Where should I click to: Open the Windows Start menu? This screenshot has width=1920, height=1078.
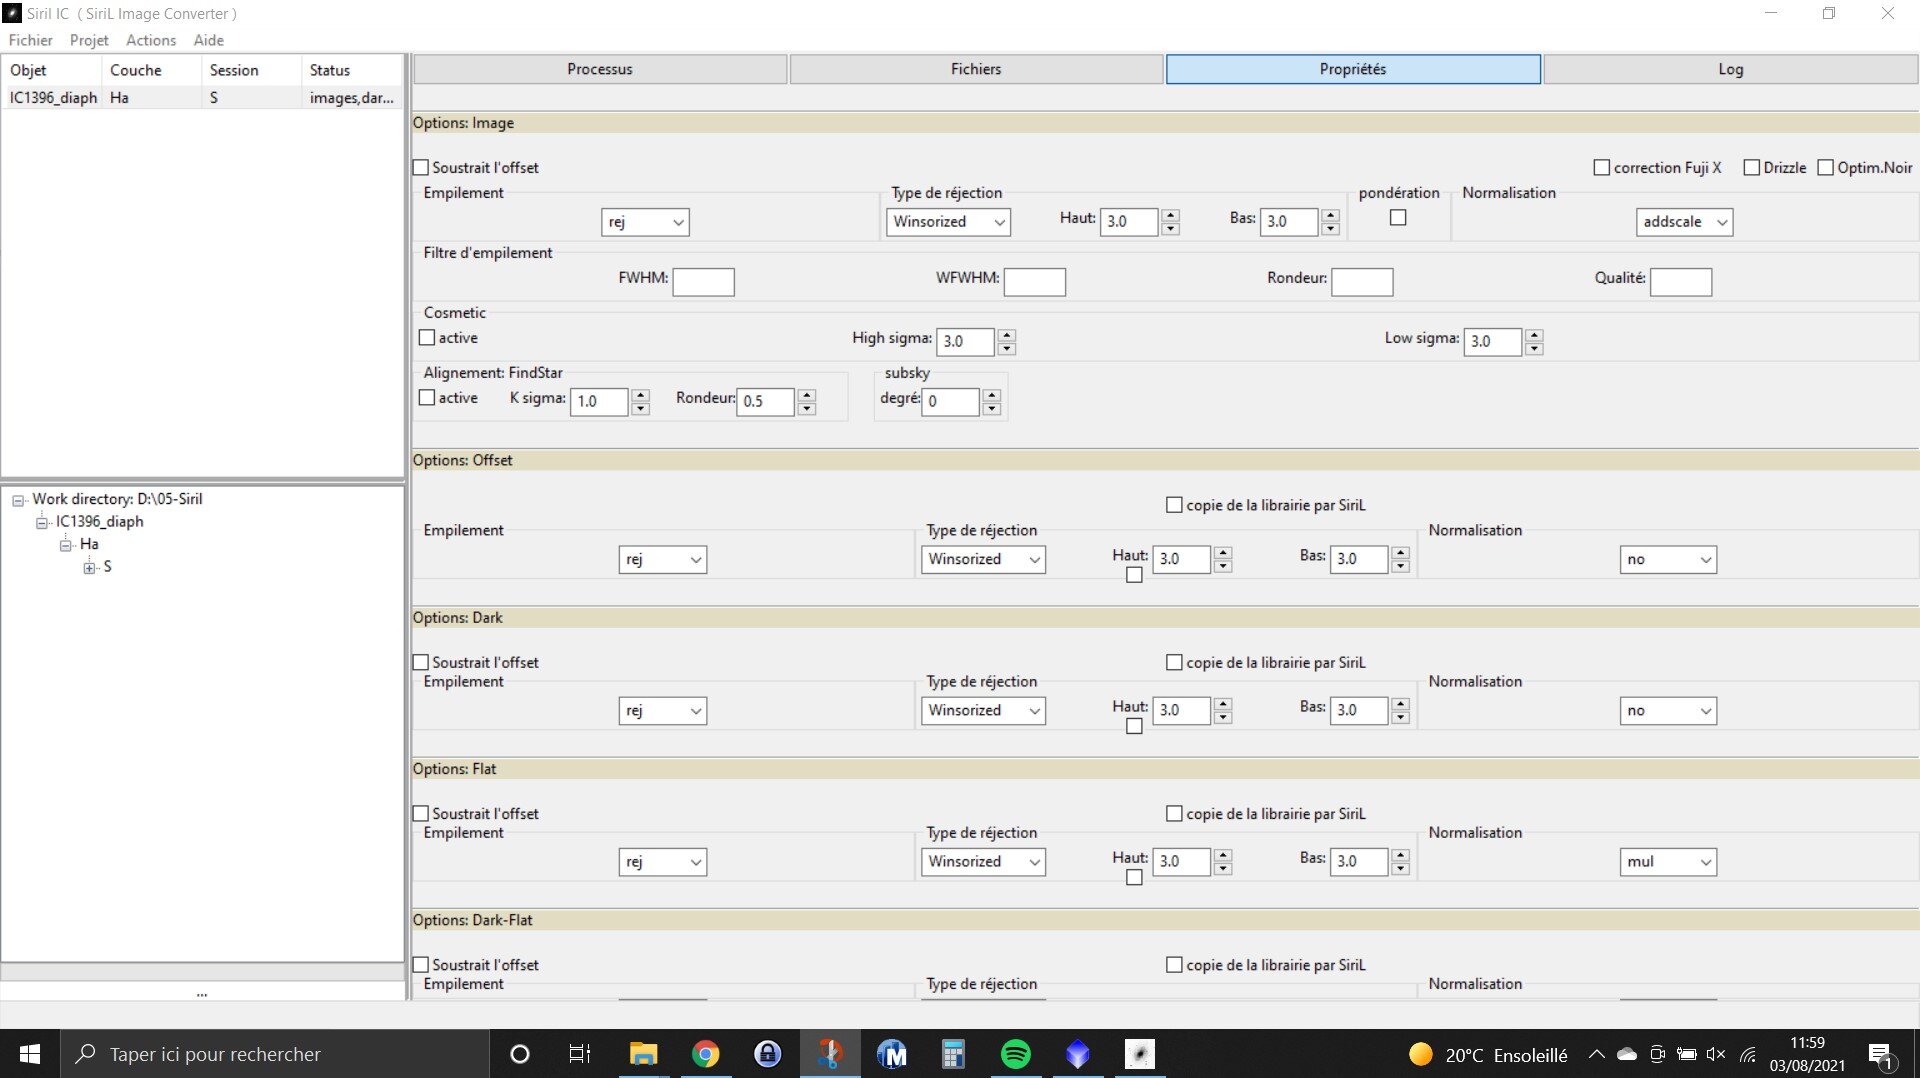click(x=30, y=1054)
